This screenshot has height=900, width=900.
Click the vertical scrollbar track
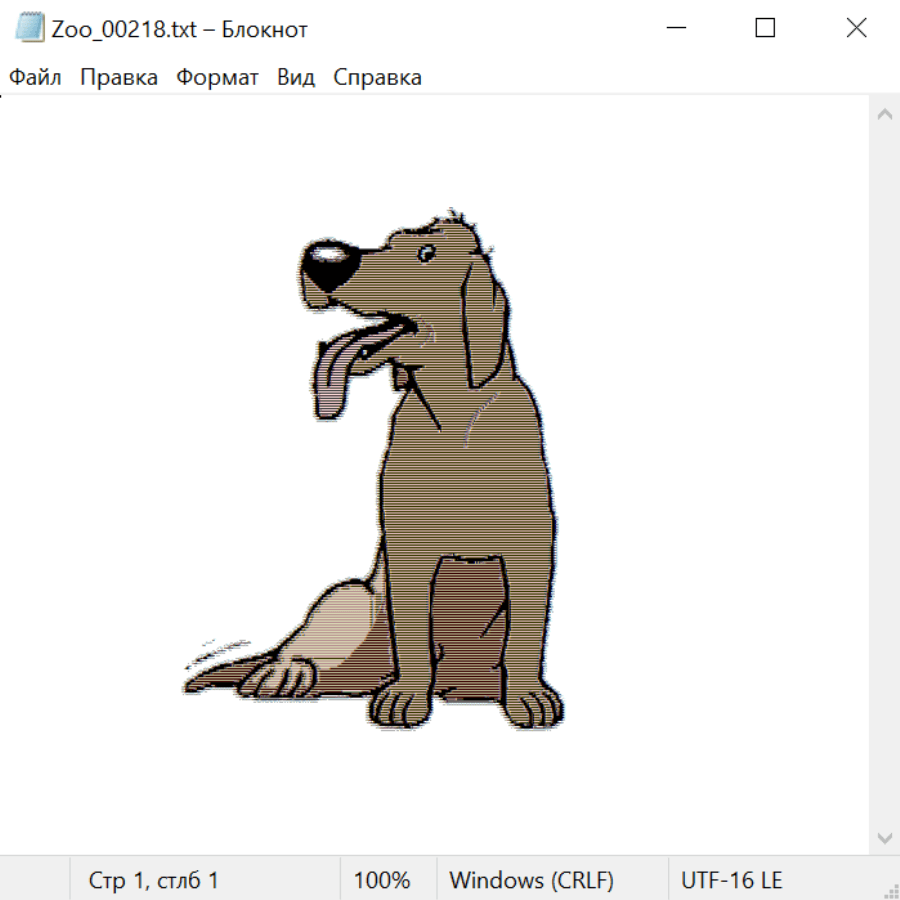coord(884,475)
